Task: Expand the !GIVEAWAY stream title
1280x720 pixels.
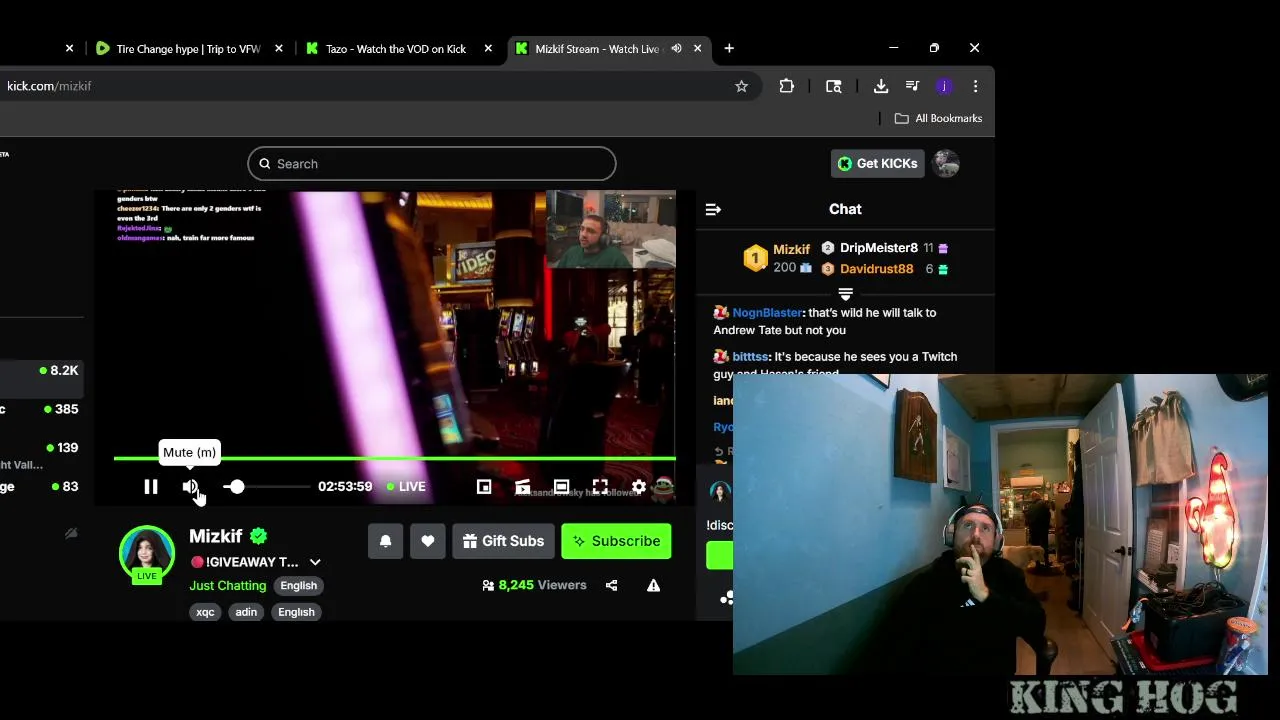Action: (x=315, y=562)
